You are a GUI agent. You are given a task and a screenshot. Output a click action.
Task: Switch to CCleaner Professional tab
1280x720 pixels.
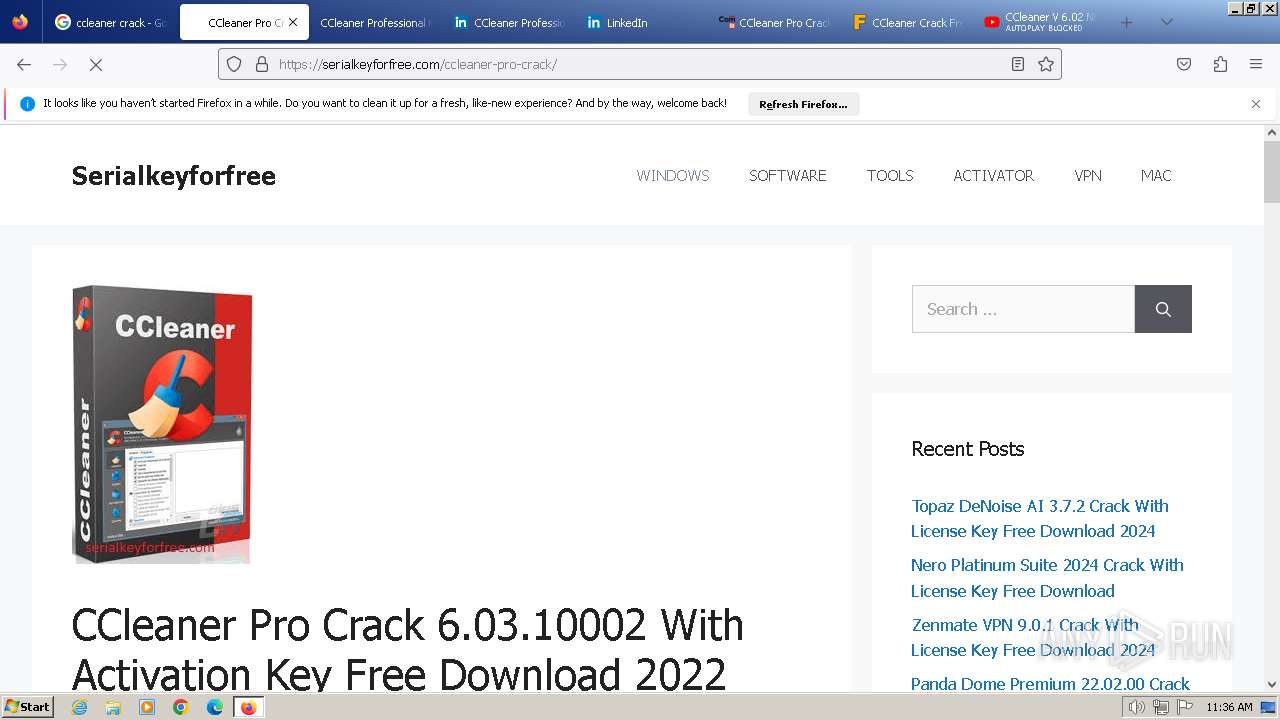[373, 22]
